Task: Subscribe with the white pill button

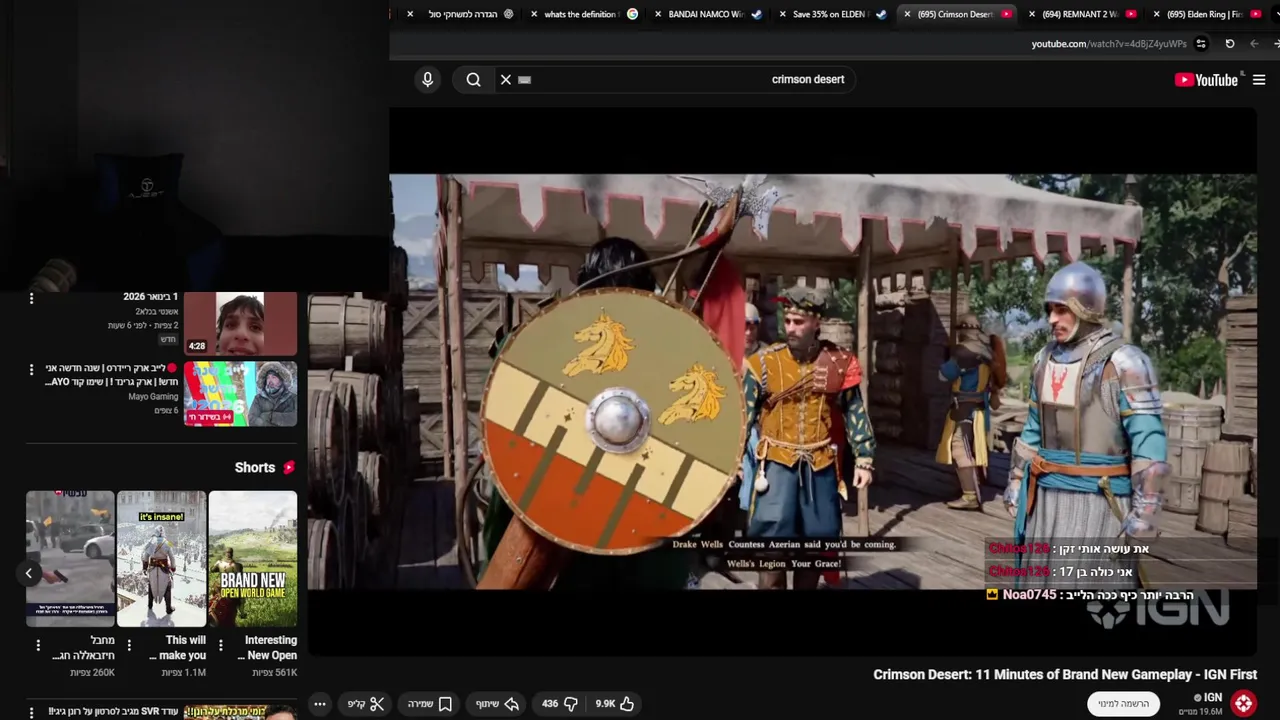Action: click(x=1123, y=704)
